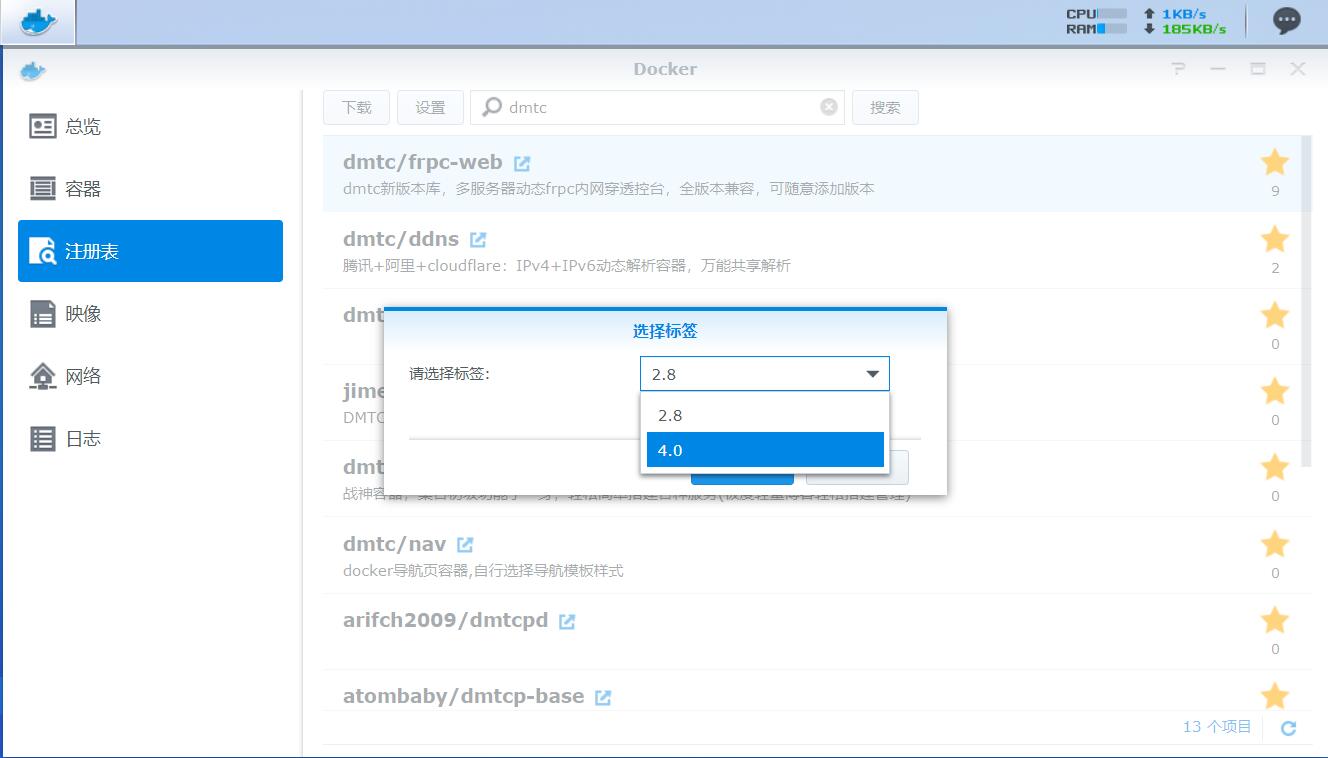The image size is (1328, 758).
Task: Open external link for arifch2009/dmtcpd
Action: tap(567, 621)
